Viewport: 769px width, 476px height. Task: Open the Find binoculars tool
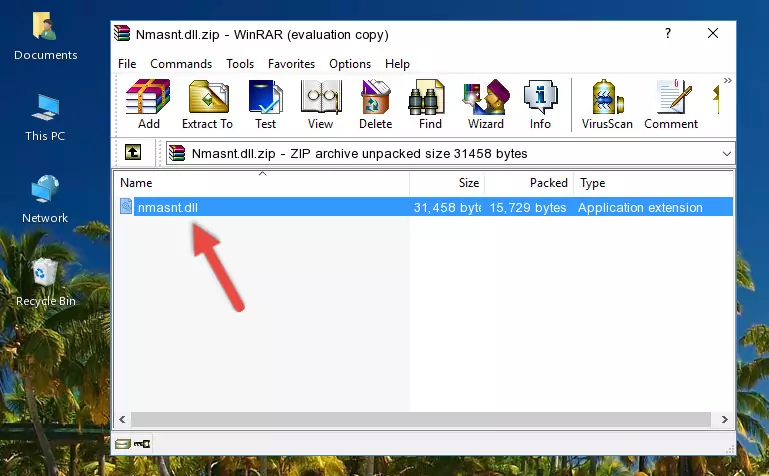coord(430,104)
